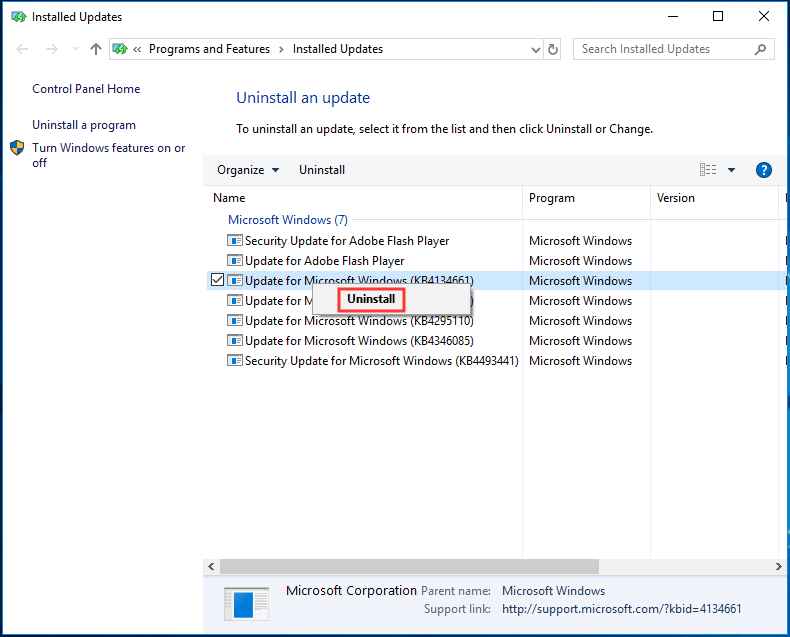Image resolution: width=790 pixels, height=637 pixels.
Task: Select Update for Adobe Flash Player row
Action: [x=324, y=261]
